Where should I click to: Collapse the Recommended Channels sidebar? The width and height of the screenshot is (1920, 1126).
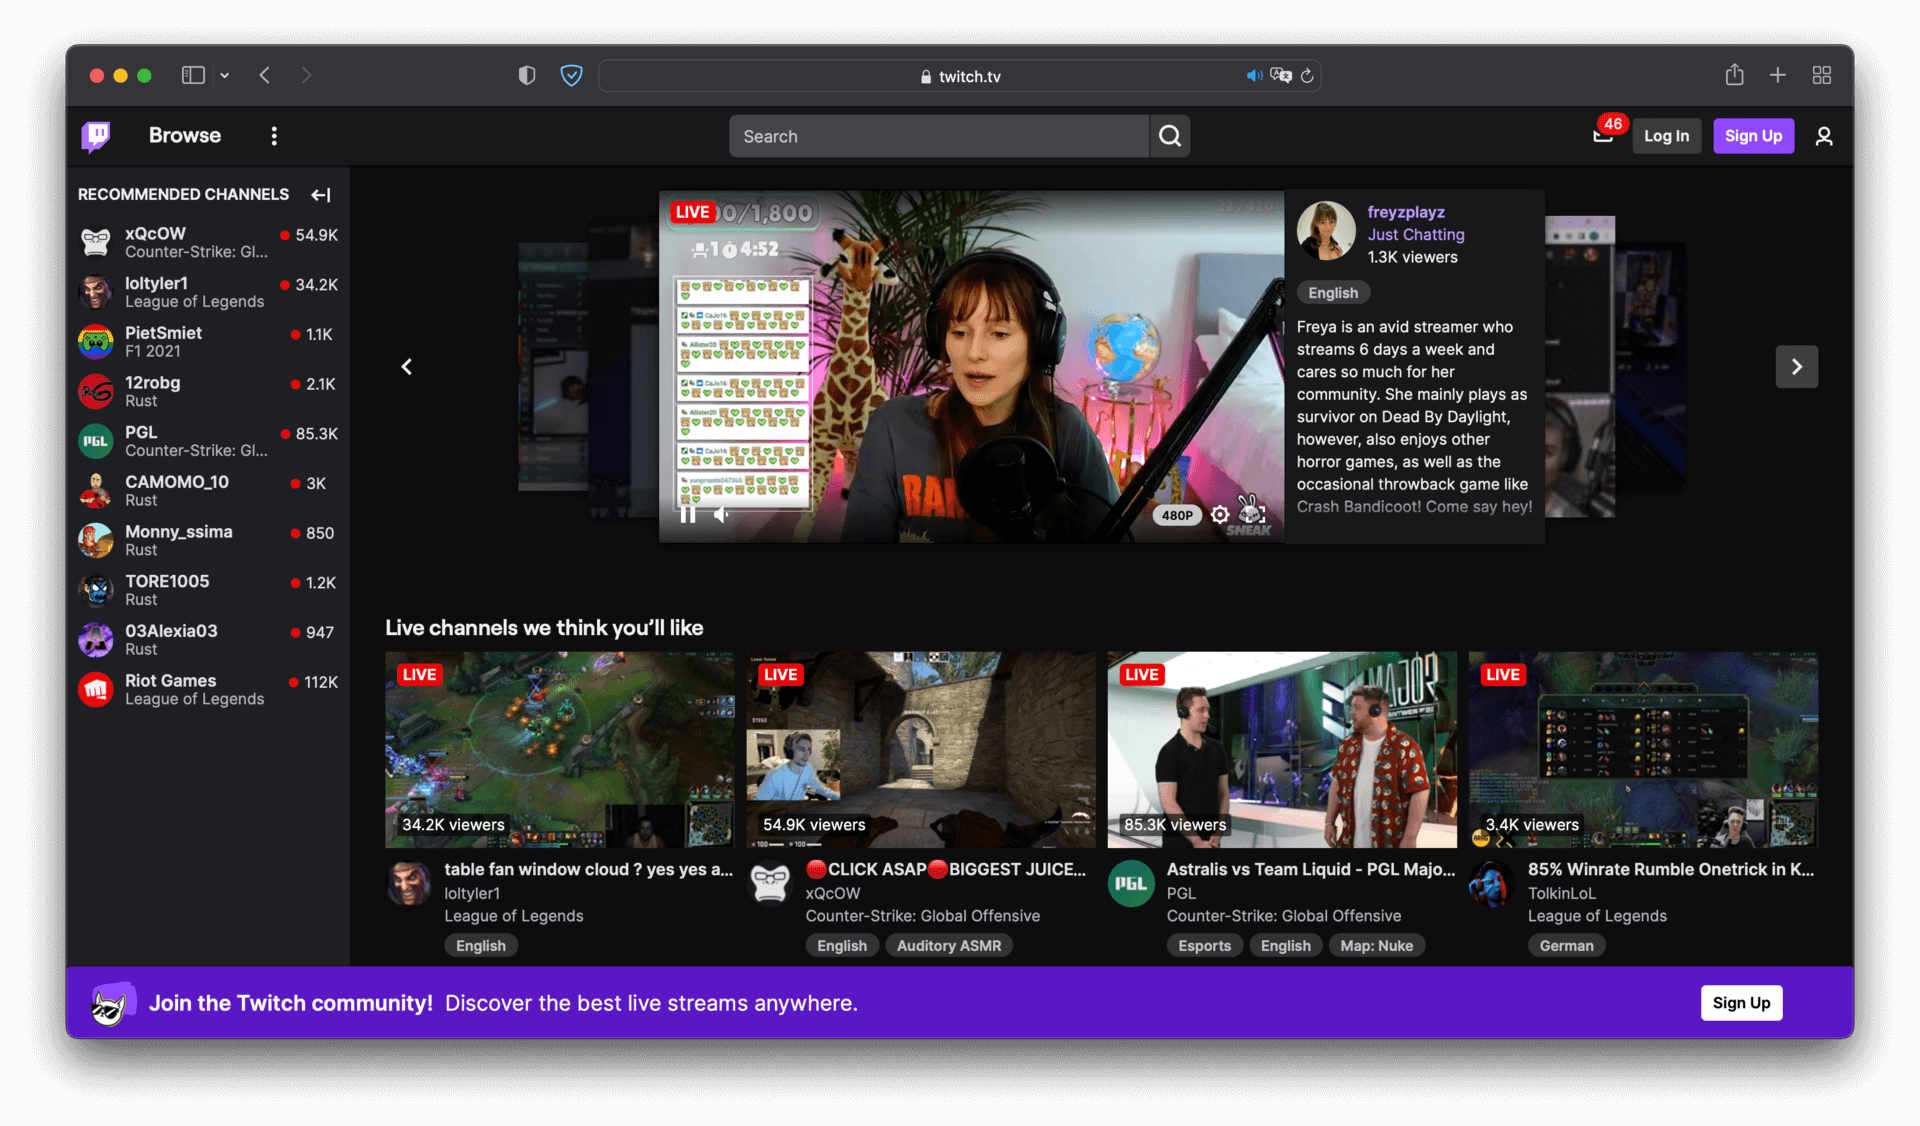321,195
